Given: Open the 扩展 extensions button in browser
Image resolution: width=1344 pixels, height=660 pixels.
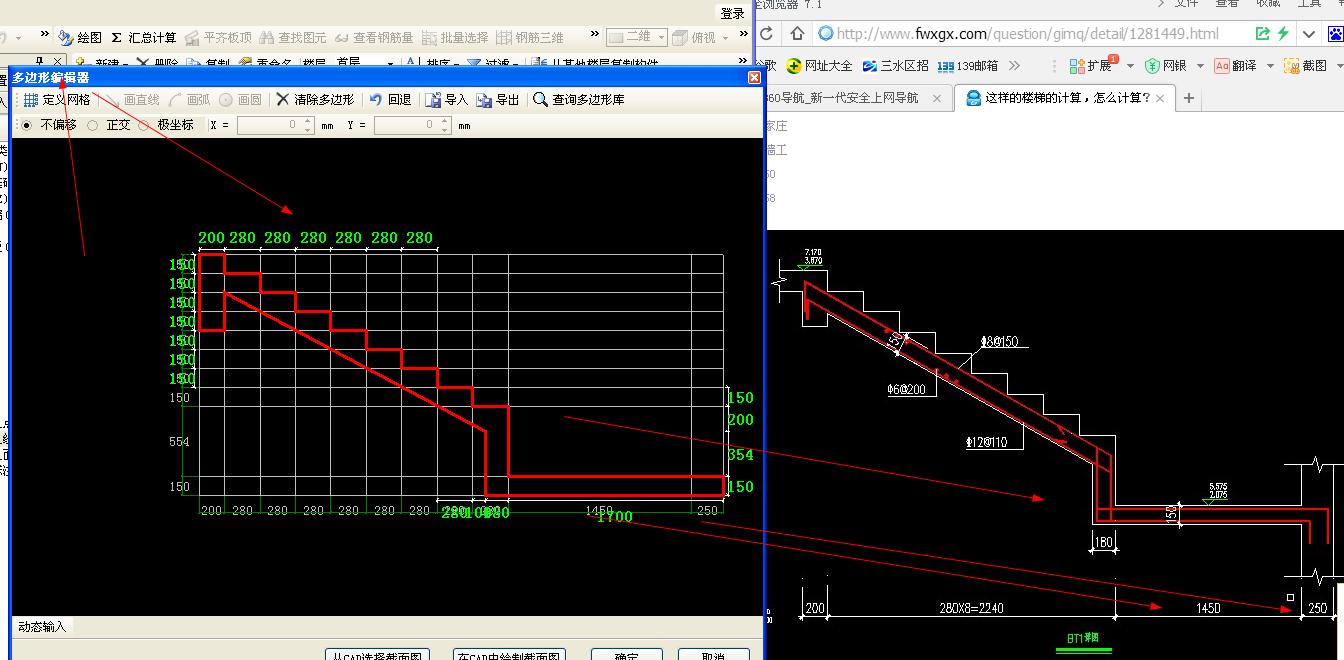Looking at the screenshot, I should [1092, 66].
